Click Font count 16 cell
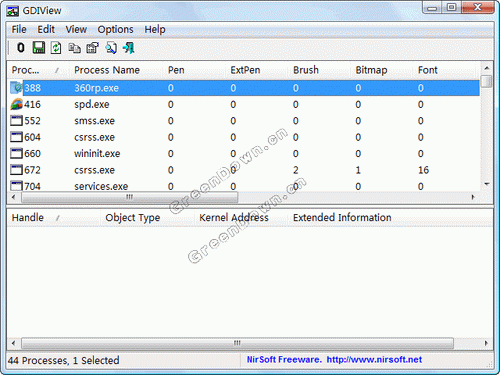 click(x=423, y=170)
